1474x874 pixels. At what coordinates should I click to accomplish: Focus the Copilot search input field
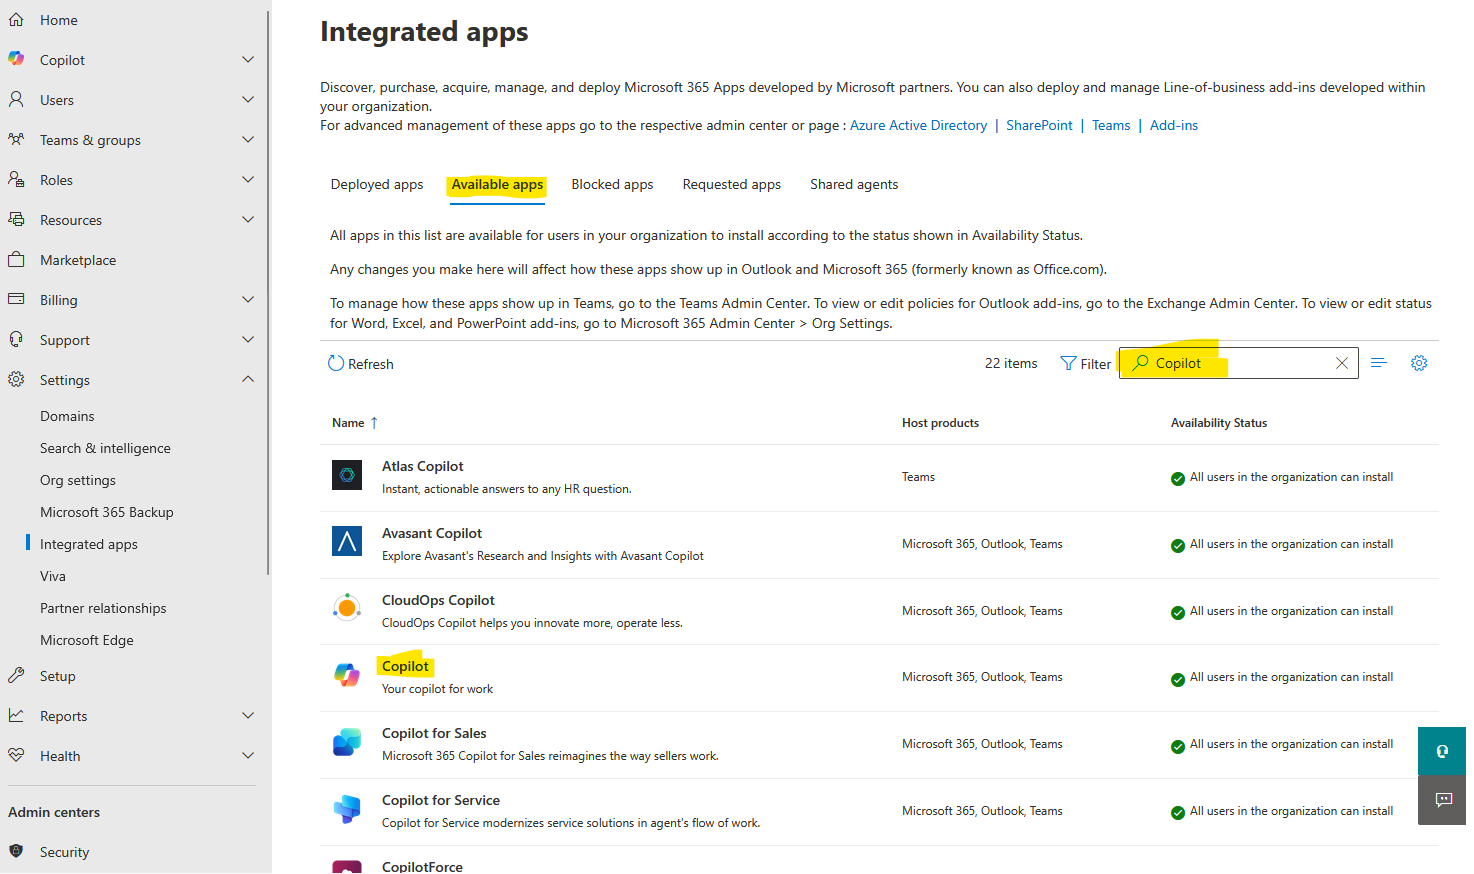[1238, 363]
